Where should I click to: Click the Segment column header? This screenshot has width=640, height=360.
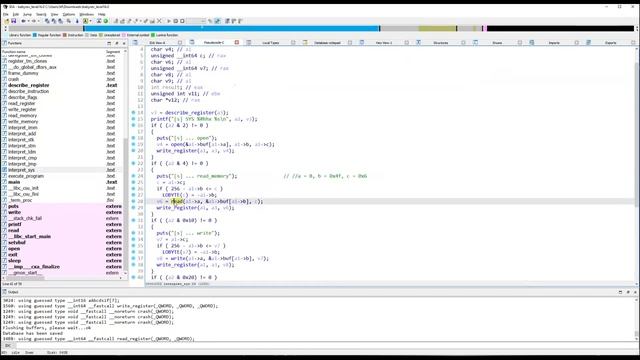[113, 52]
